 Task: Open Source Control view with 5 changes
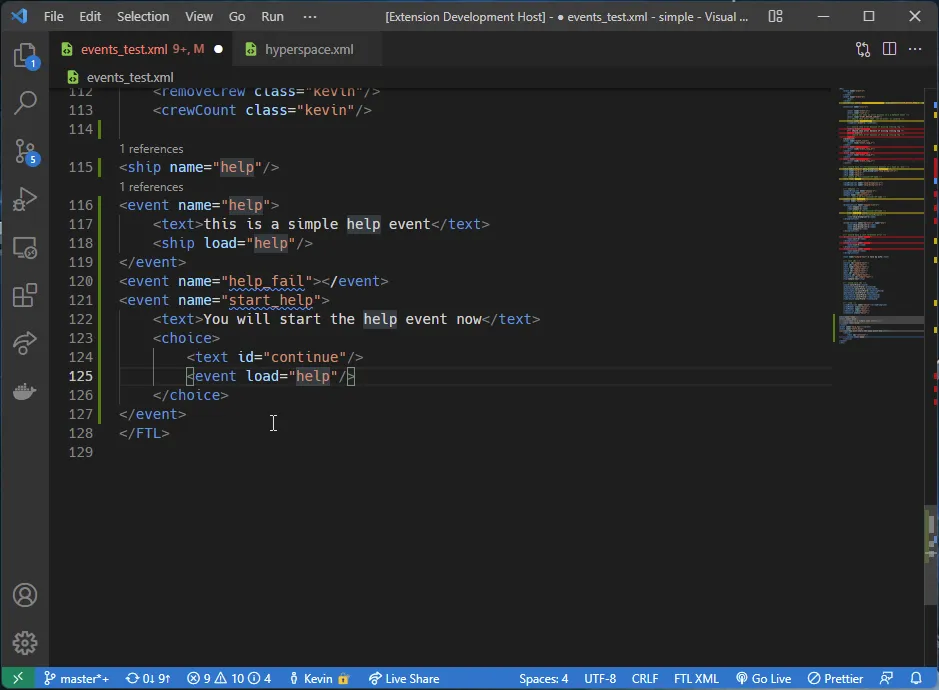(x=25, y=152)
